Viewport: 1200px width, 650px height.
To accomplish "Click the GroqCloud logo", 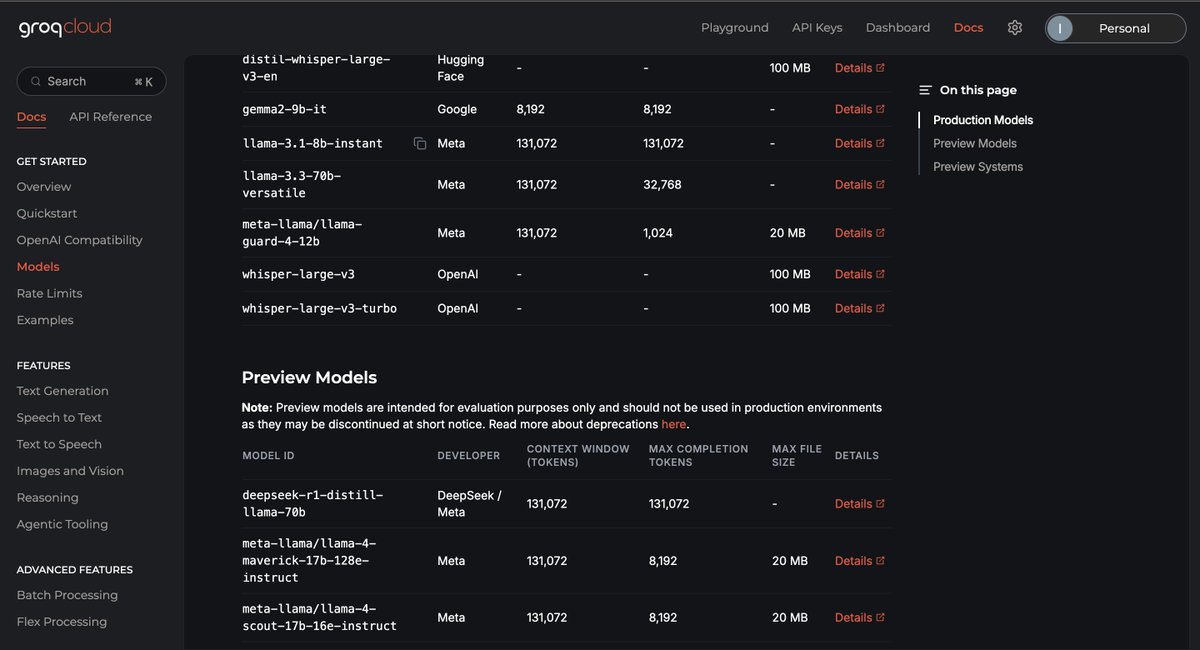I will click(65, 28).
